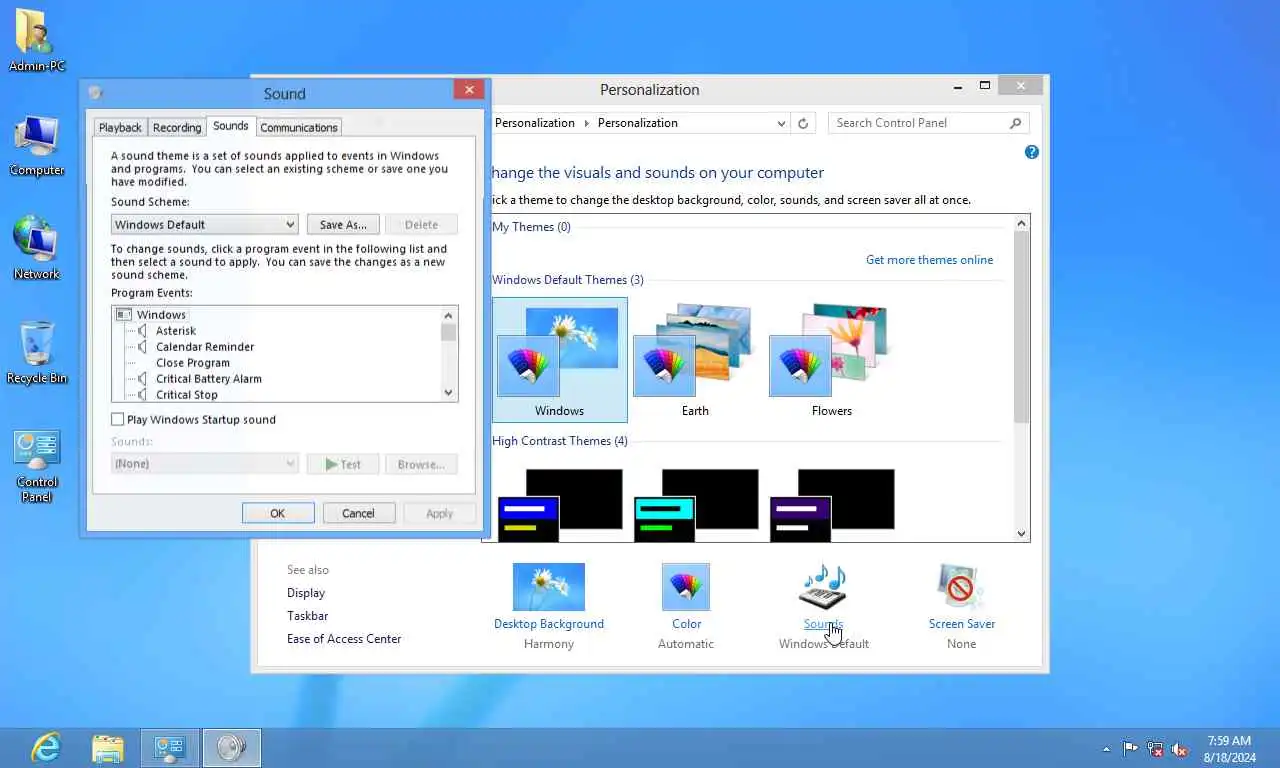Click the Asterisk event speaker icon
The width and height of the screenshot is (1280, 768).
point(143,331)
